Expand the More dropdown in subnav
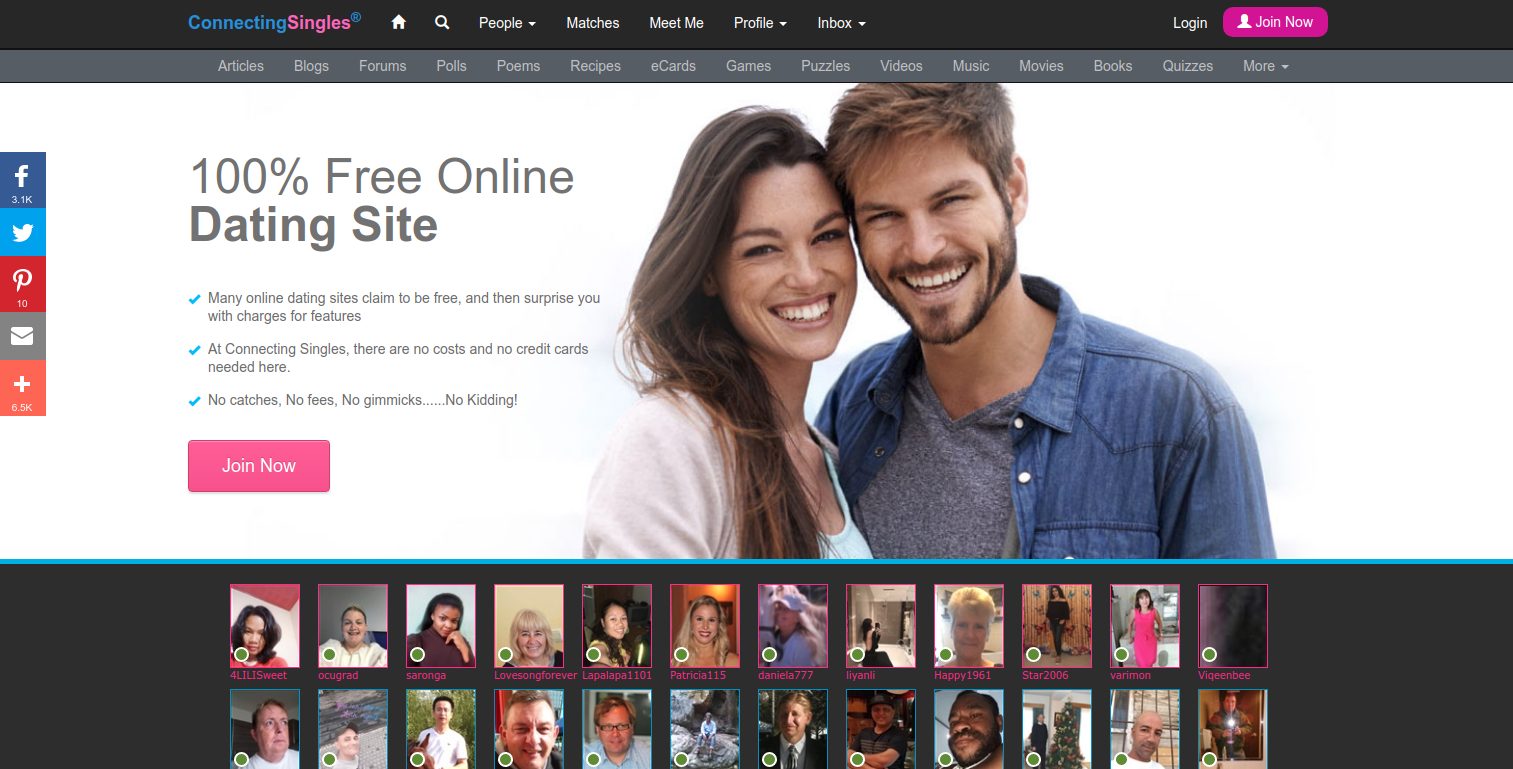The width and height of the screenshot is (1513, 769). [1265, 66]
